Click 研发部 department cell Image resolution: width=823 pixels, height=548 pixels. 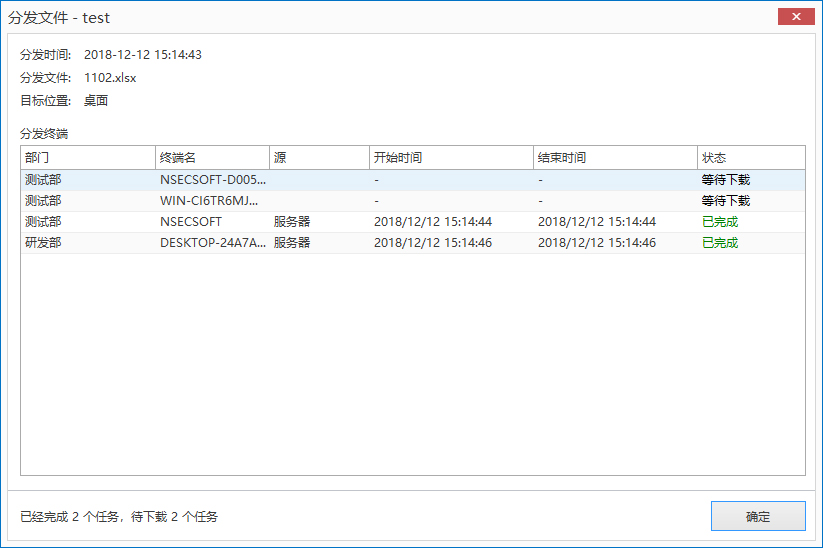coord(43,243)
